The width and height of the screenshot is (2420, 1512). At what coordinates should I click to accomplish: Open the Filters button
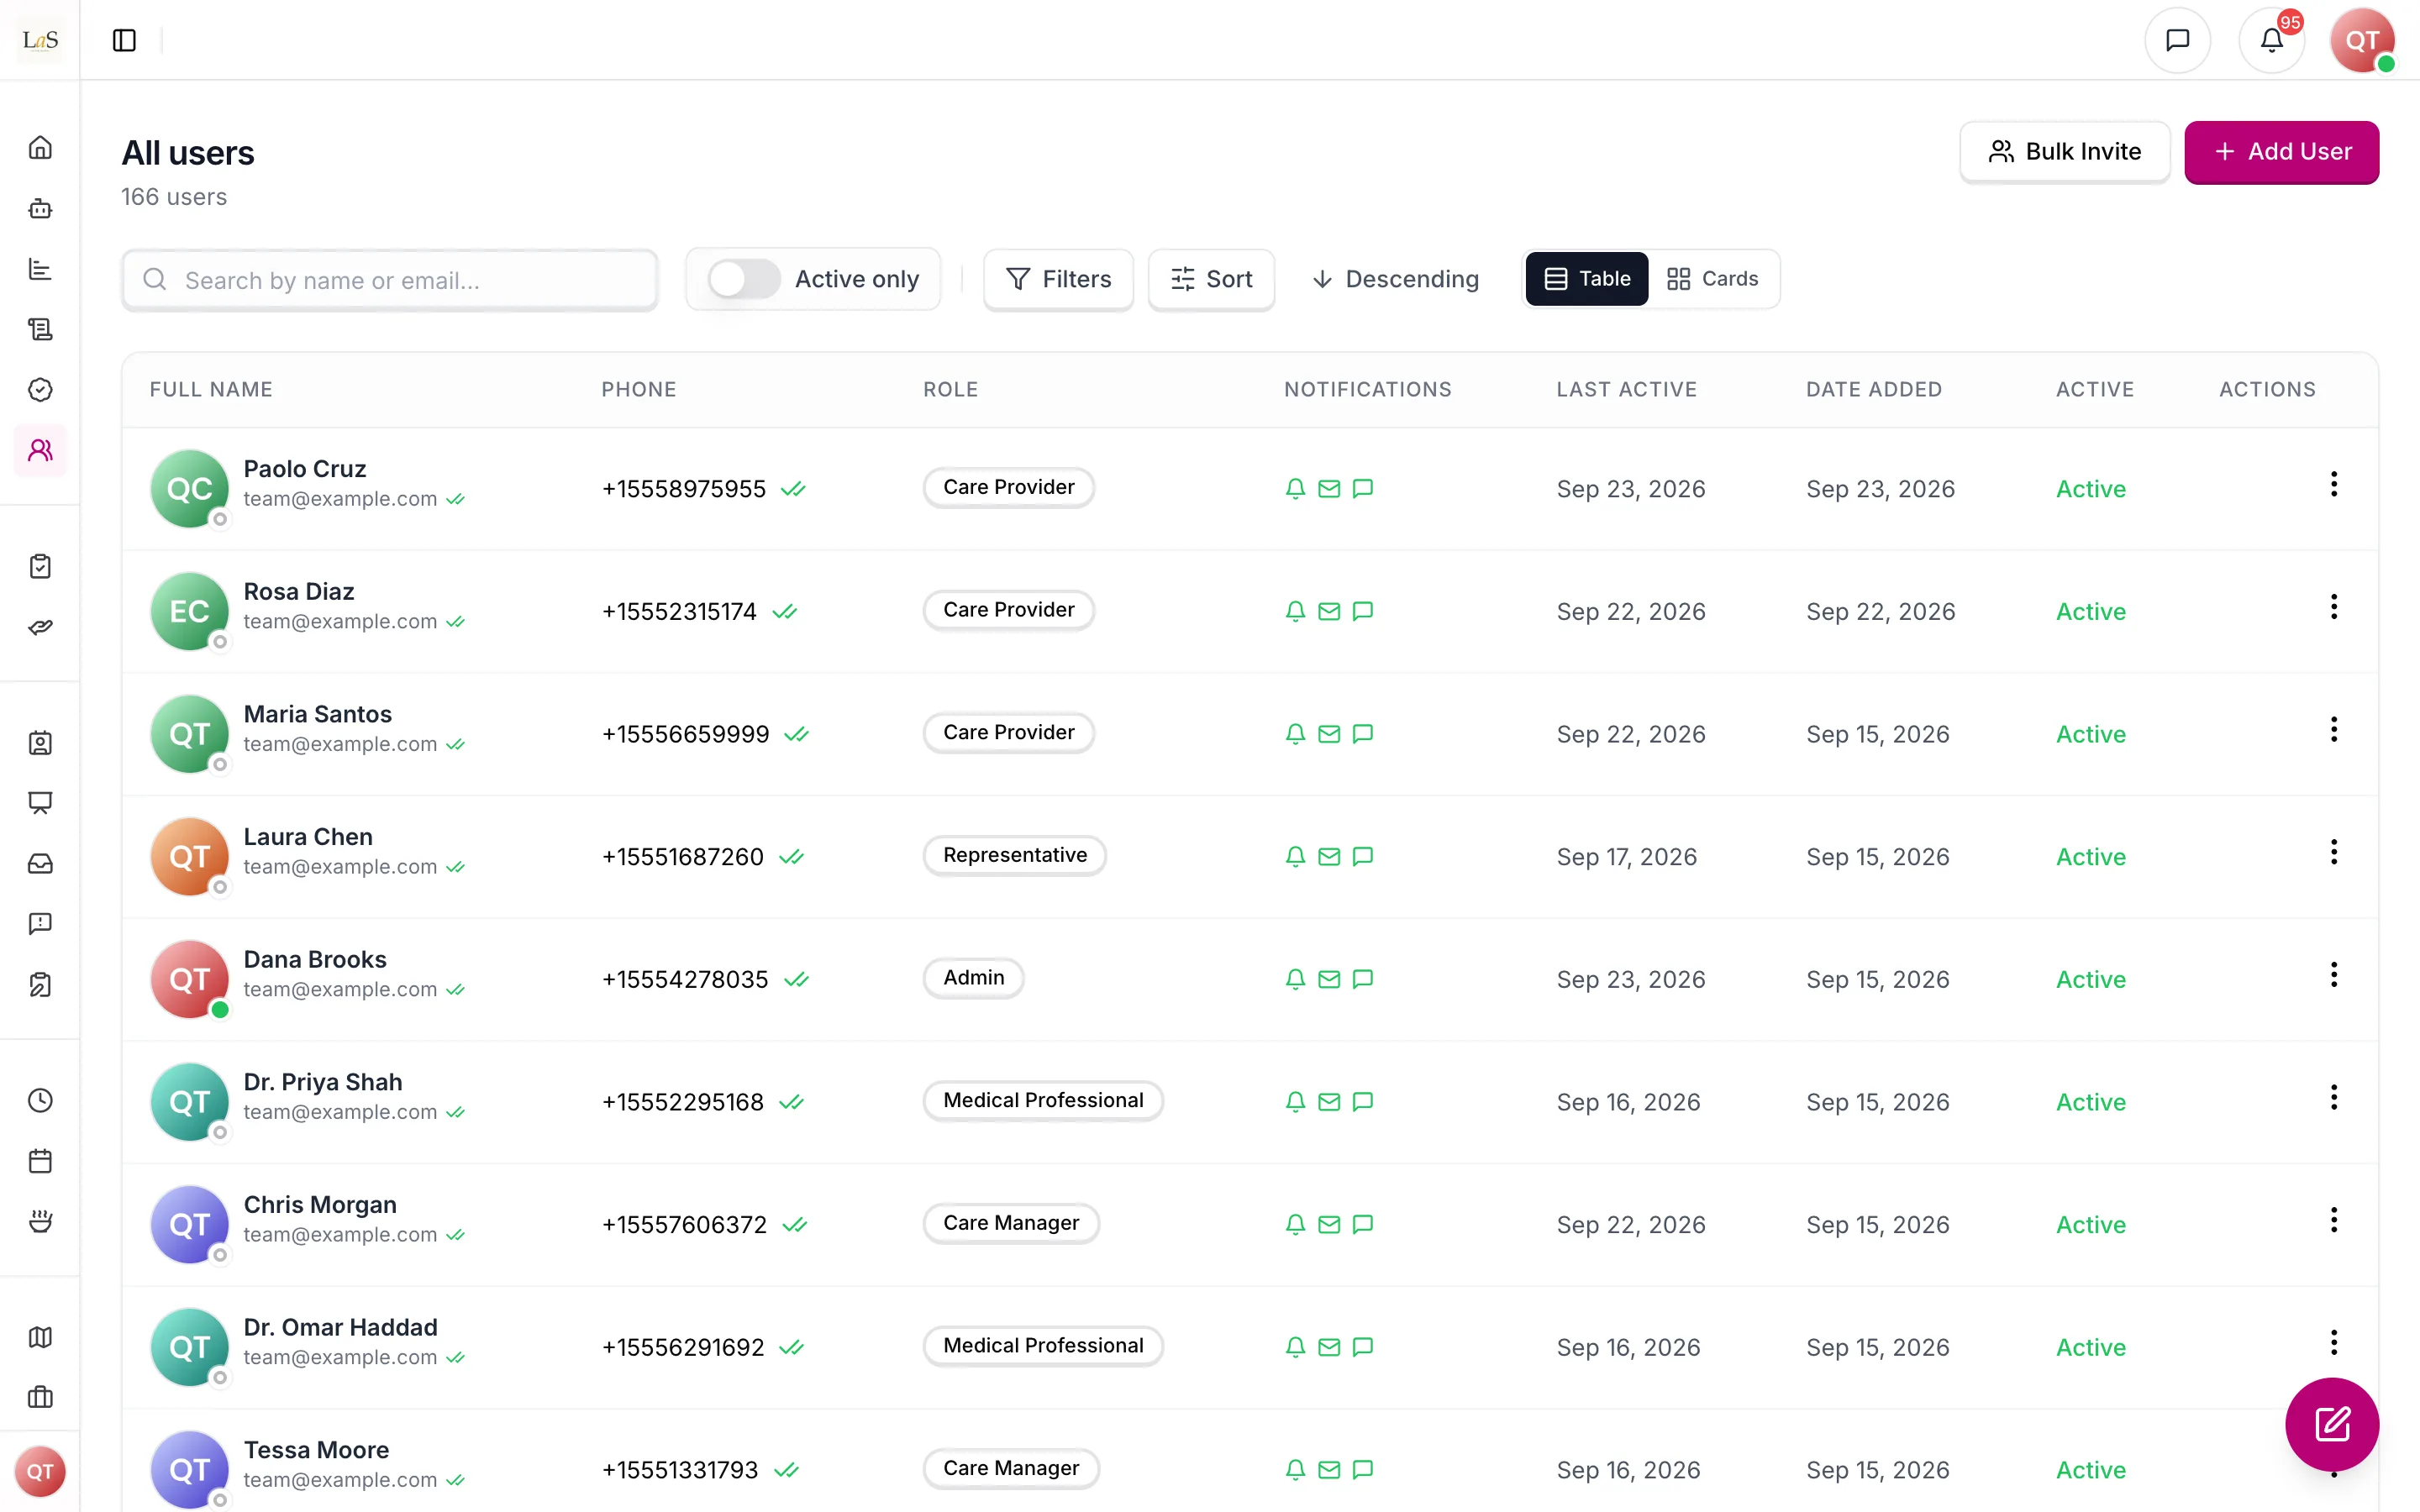coord(1058,279)
